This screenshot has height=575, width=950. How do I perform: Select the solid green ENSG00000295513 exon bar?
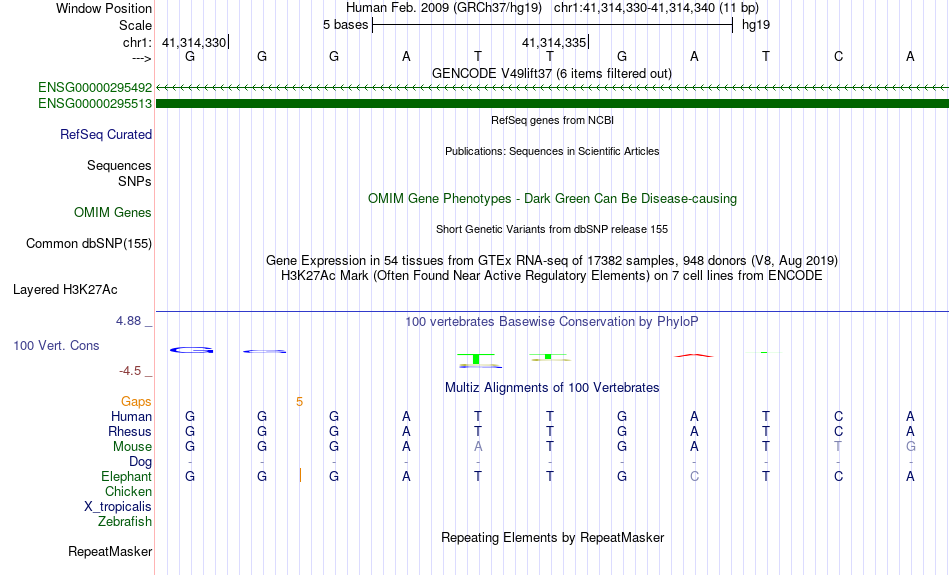[552, 104]
